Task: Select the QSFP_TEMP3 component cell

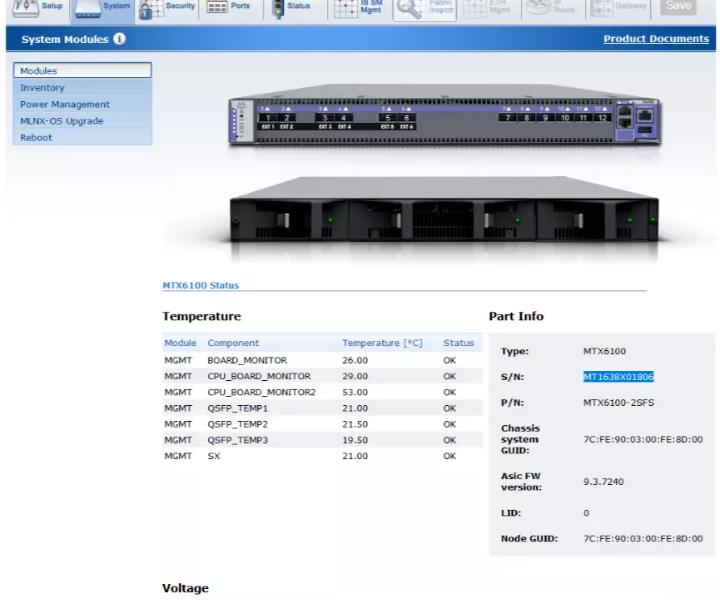Action: click(x=237, y=440)
